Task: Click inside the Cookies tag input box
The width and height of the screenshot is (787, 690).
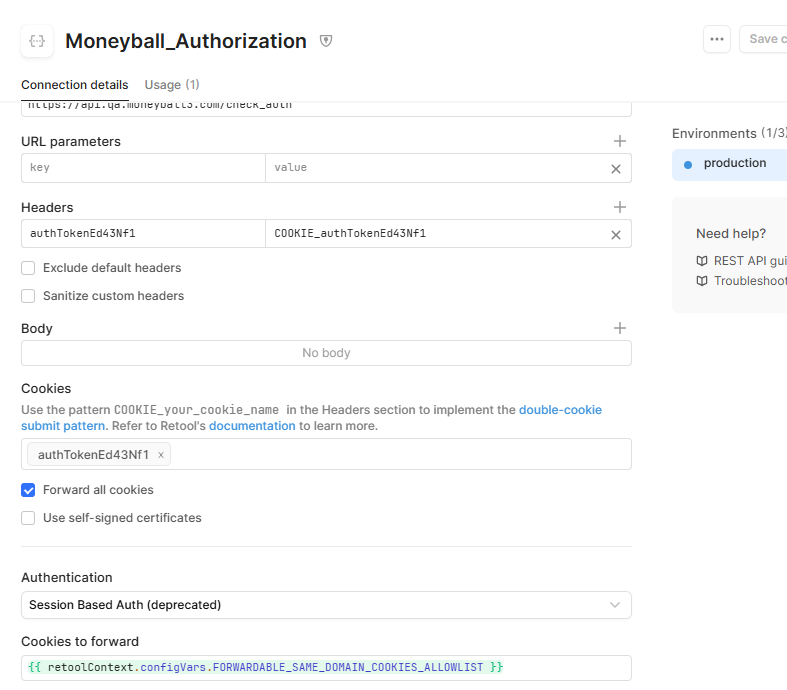Action: pyautogui.click(x=326, y=454)
